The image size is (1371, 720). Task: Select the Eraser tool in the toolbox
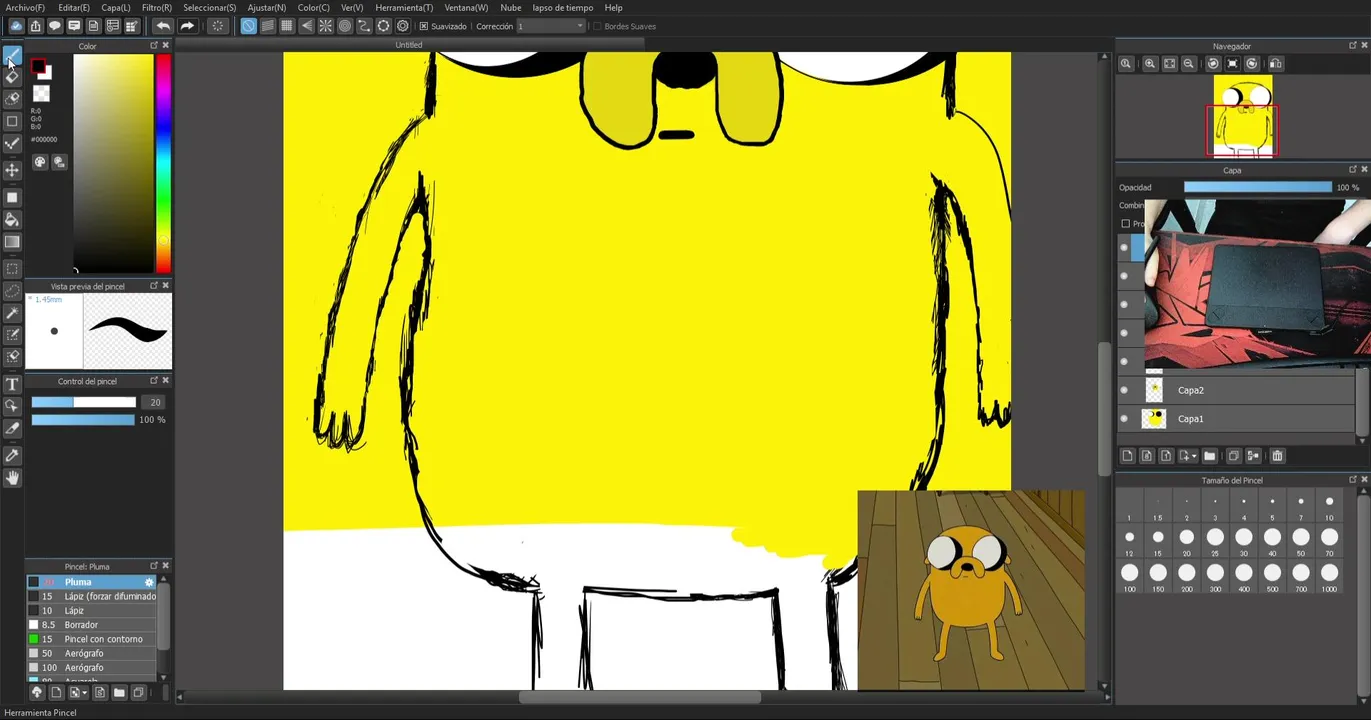pos(12,77)
